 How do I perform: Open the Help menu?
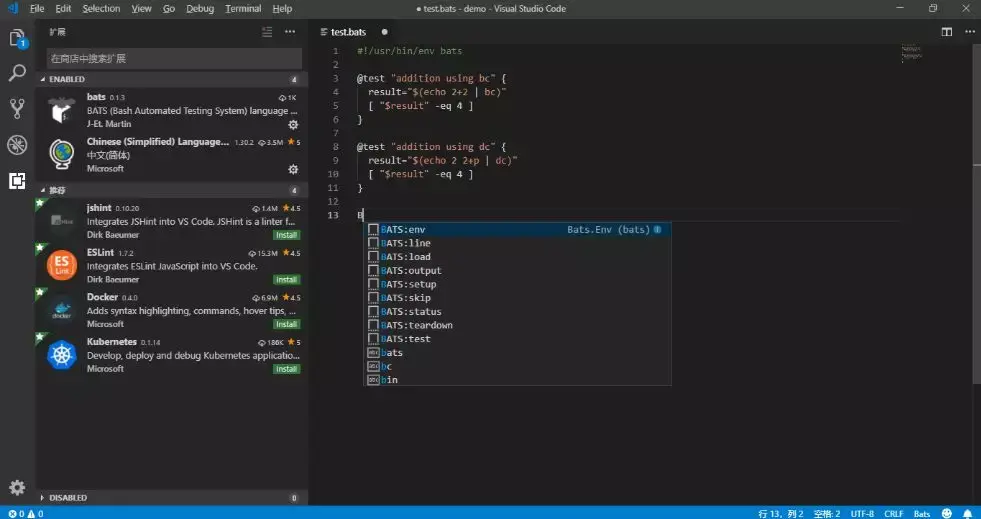coord(282,9)
